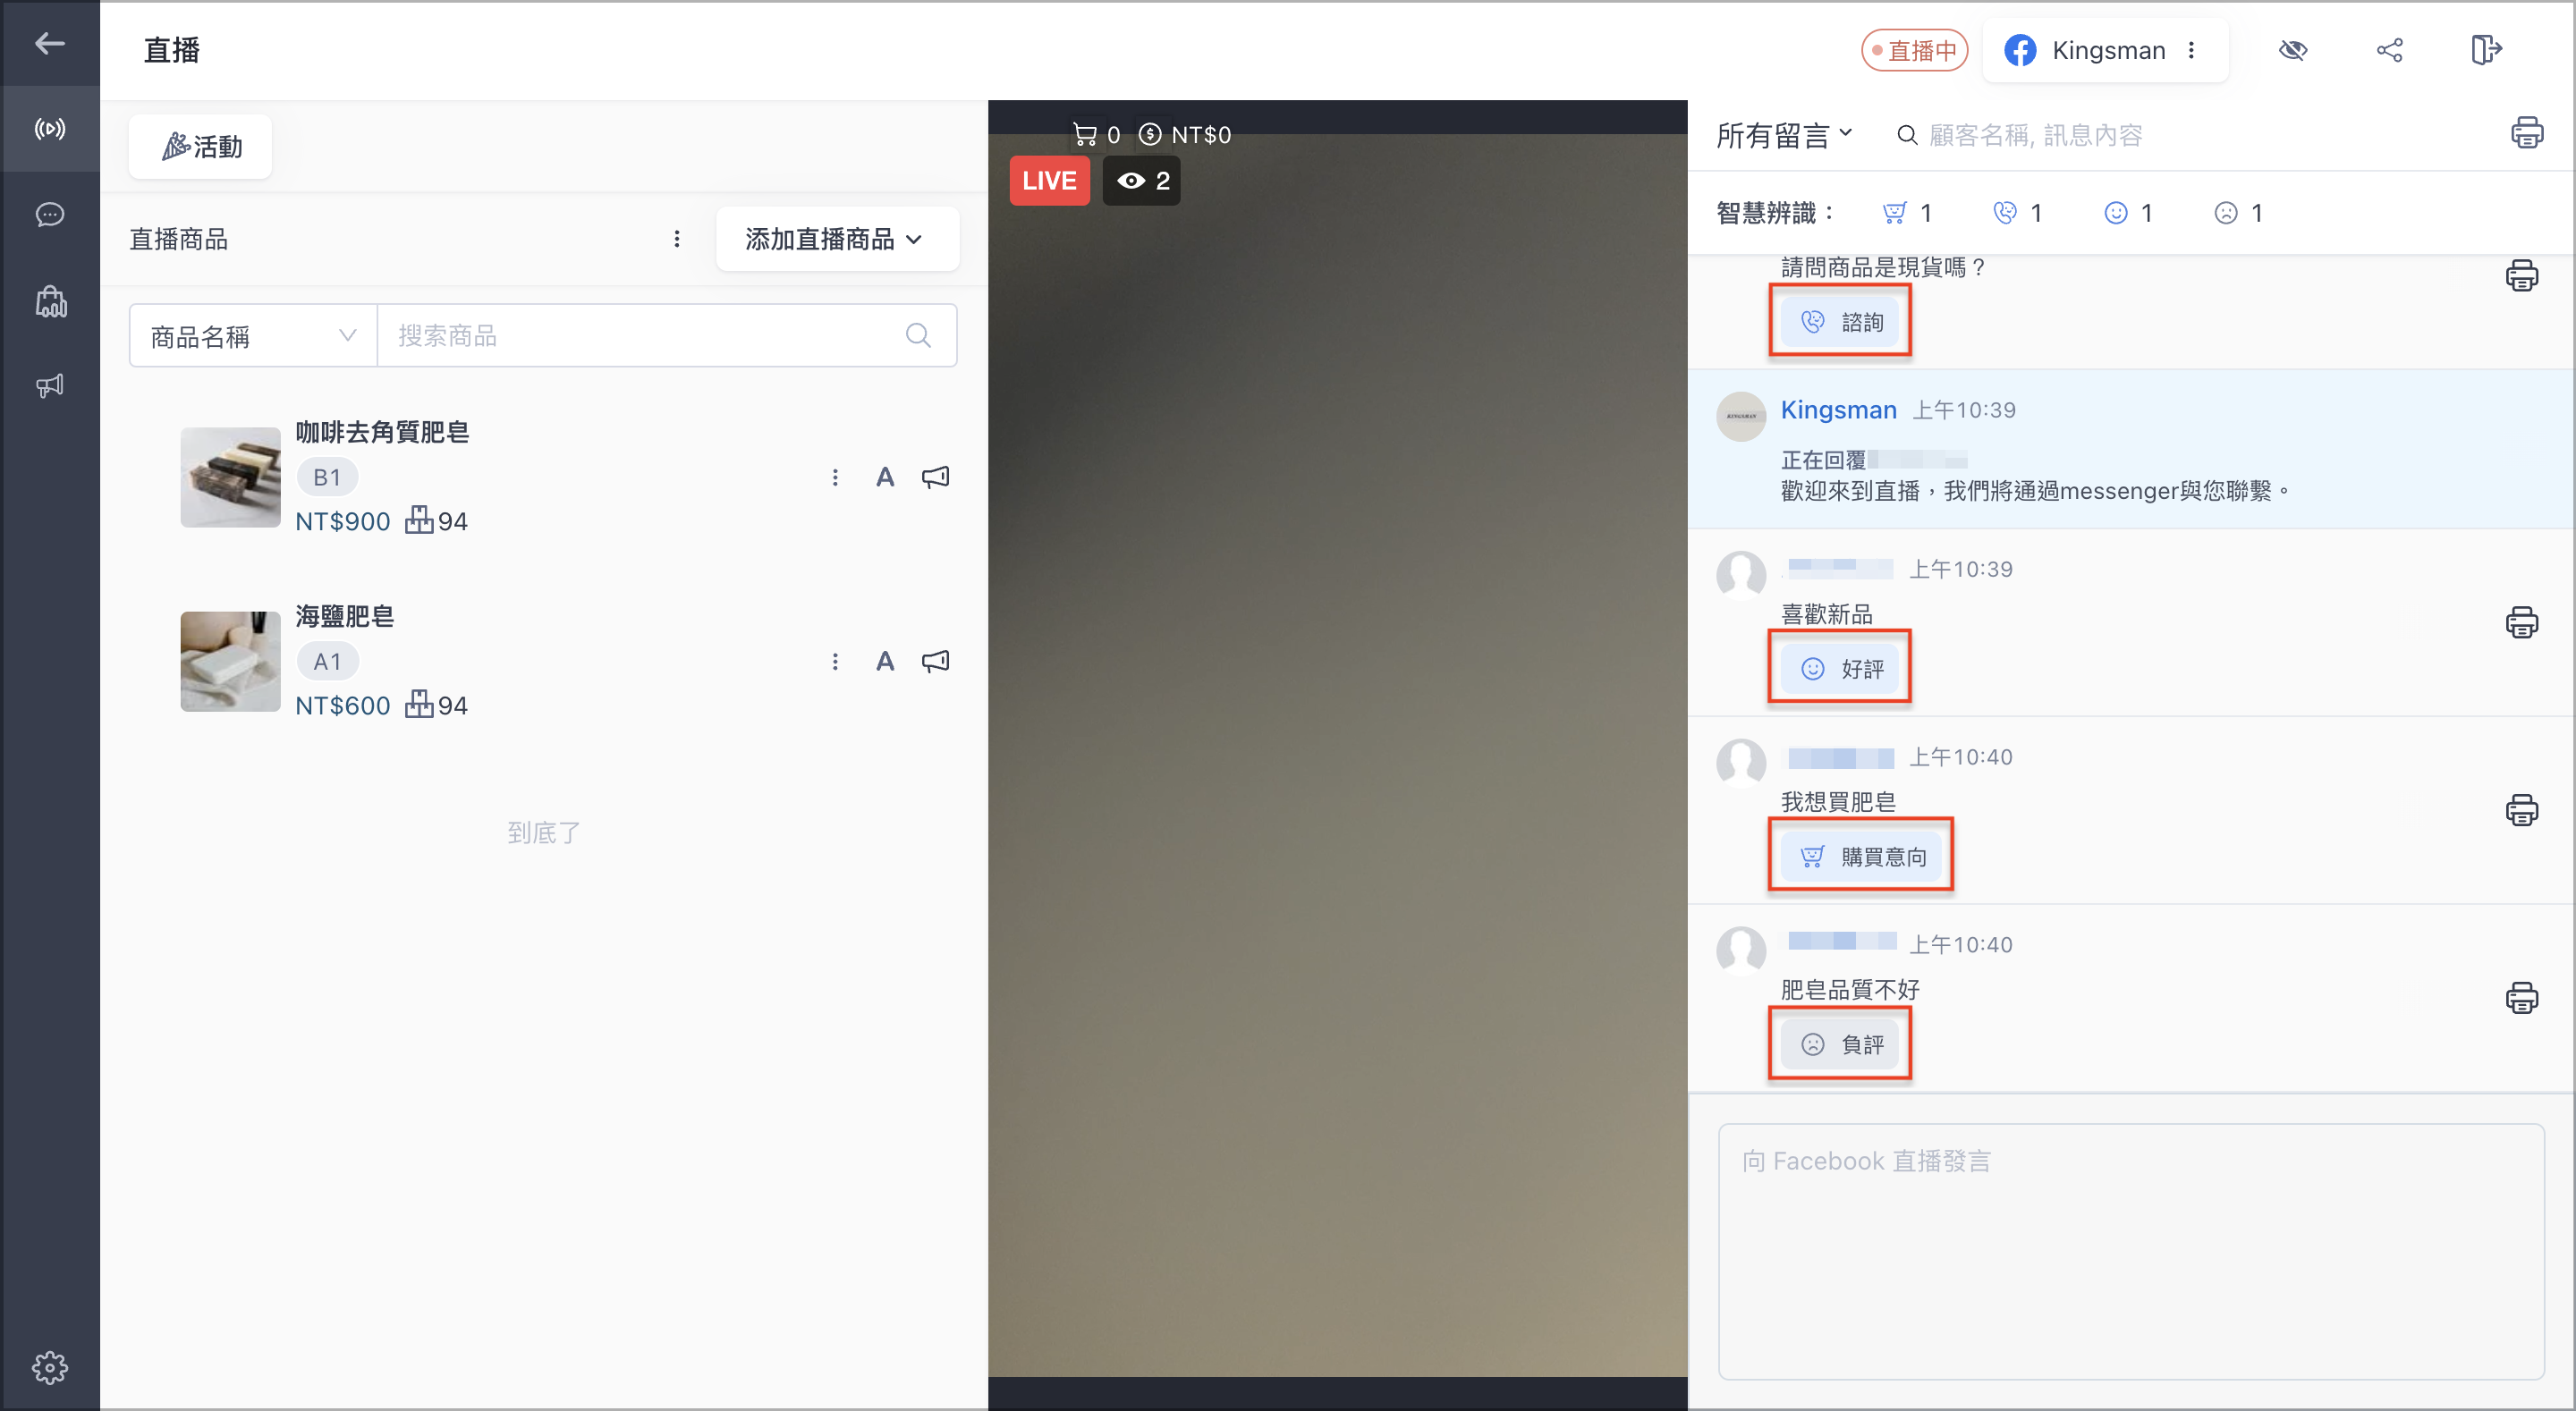Click the 海鹽肥皂 product name

pos(344,616)
